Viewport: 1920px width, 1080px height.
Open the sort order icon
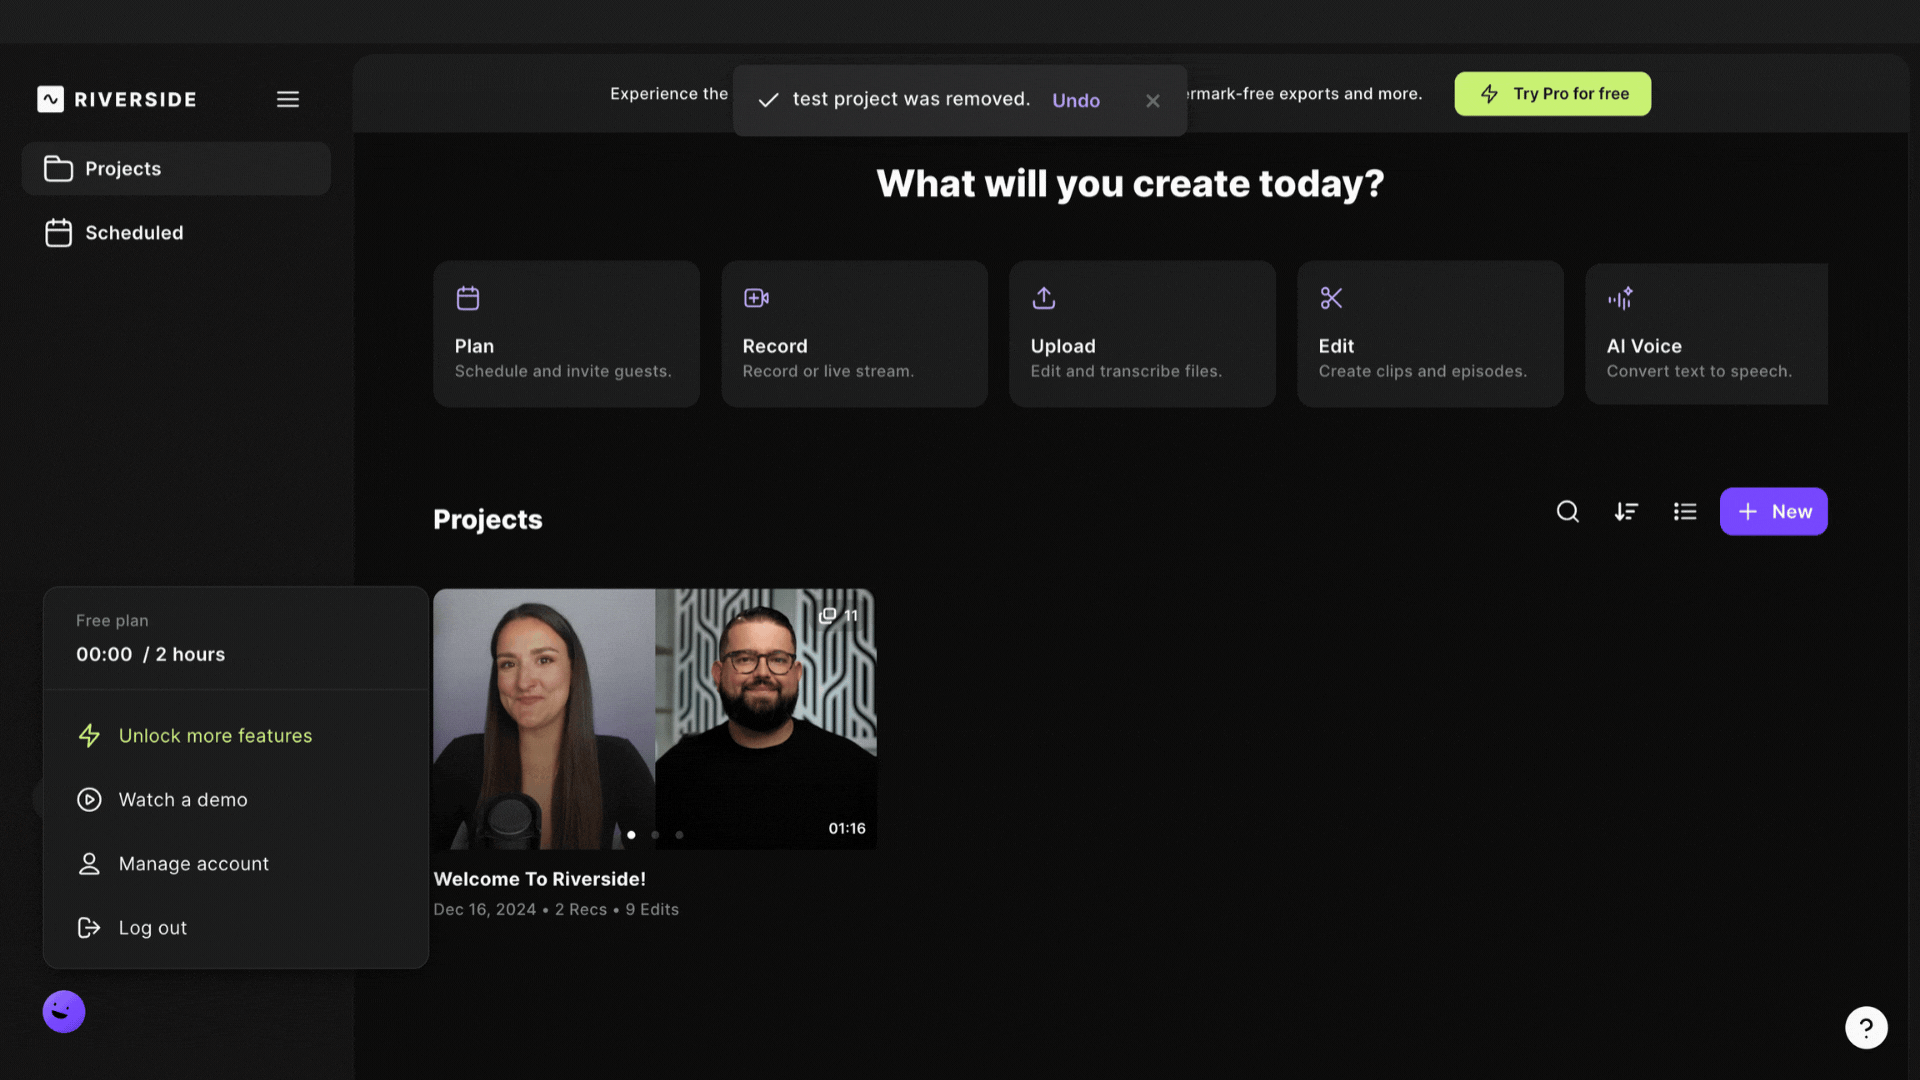(x=1626, y=512)
